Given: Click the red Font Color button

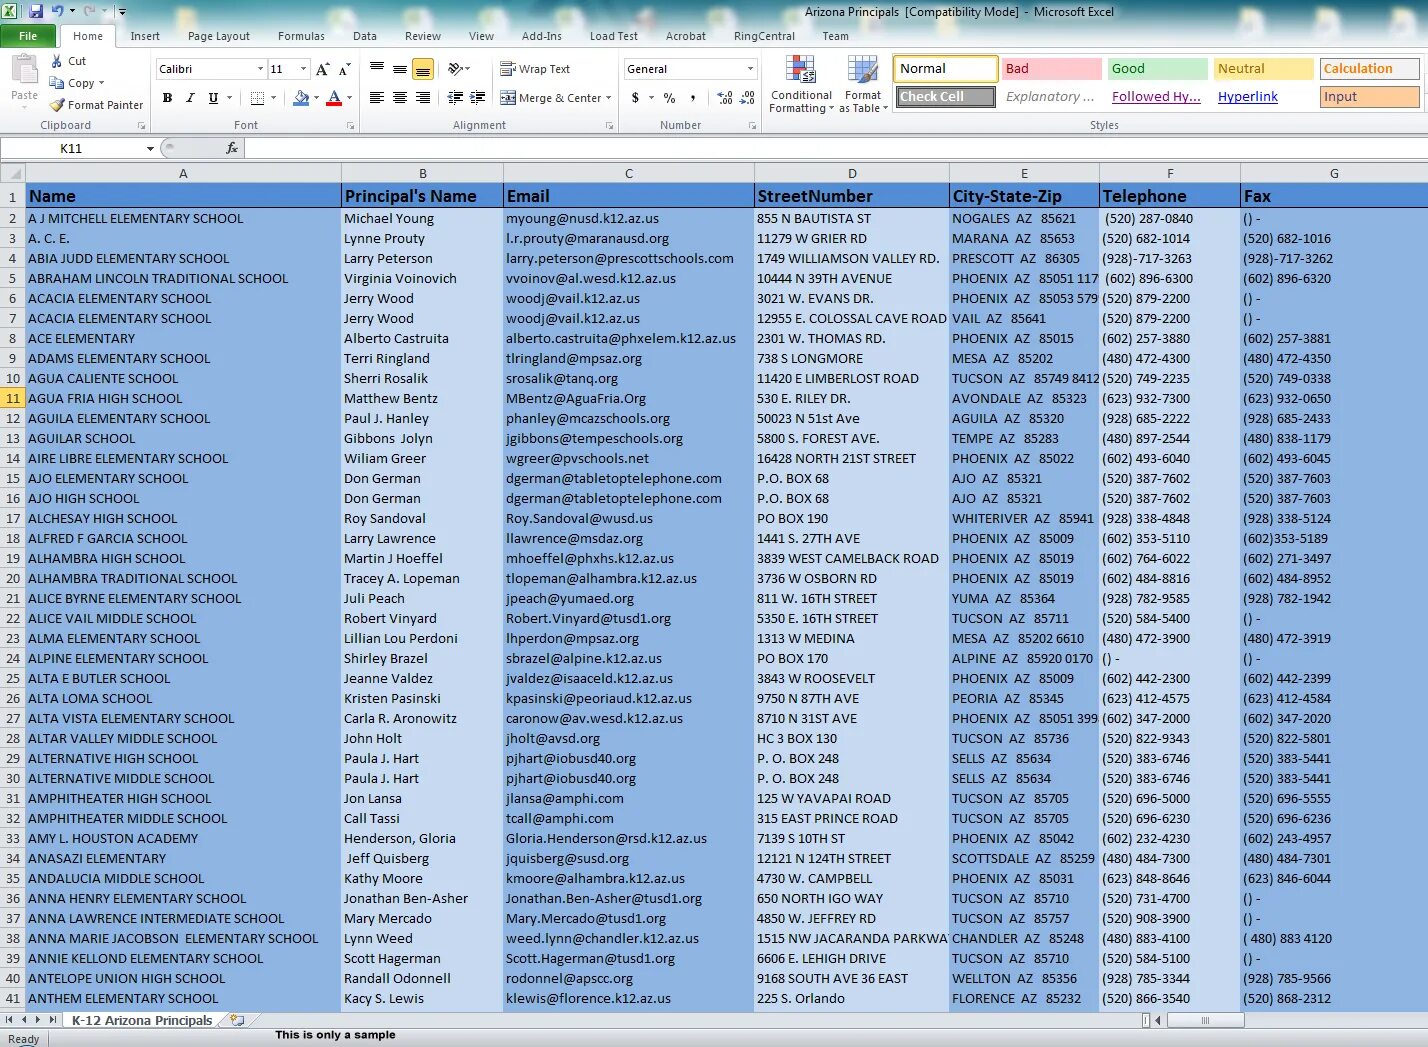Looking at the screenshot, I should (334, 98).
